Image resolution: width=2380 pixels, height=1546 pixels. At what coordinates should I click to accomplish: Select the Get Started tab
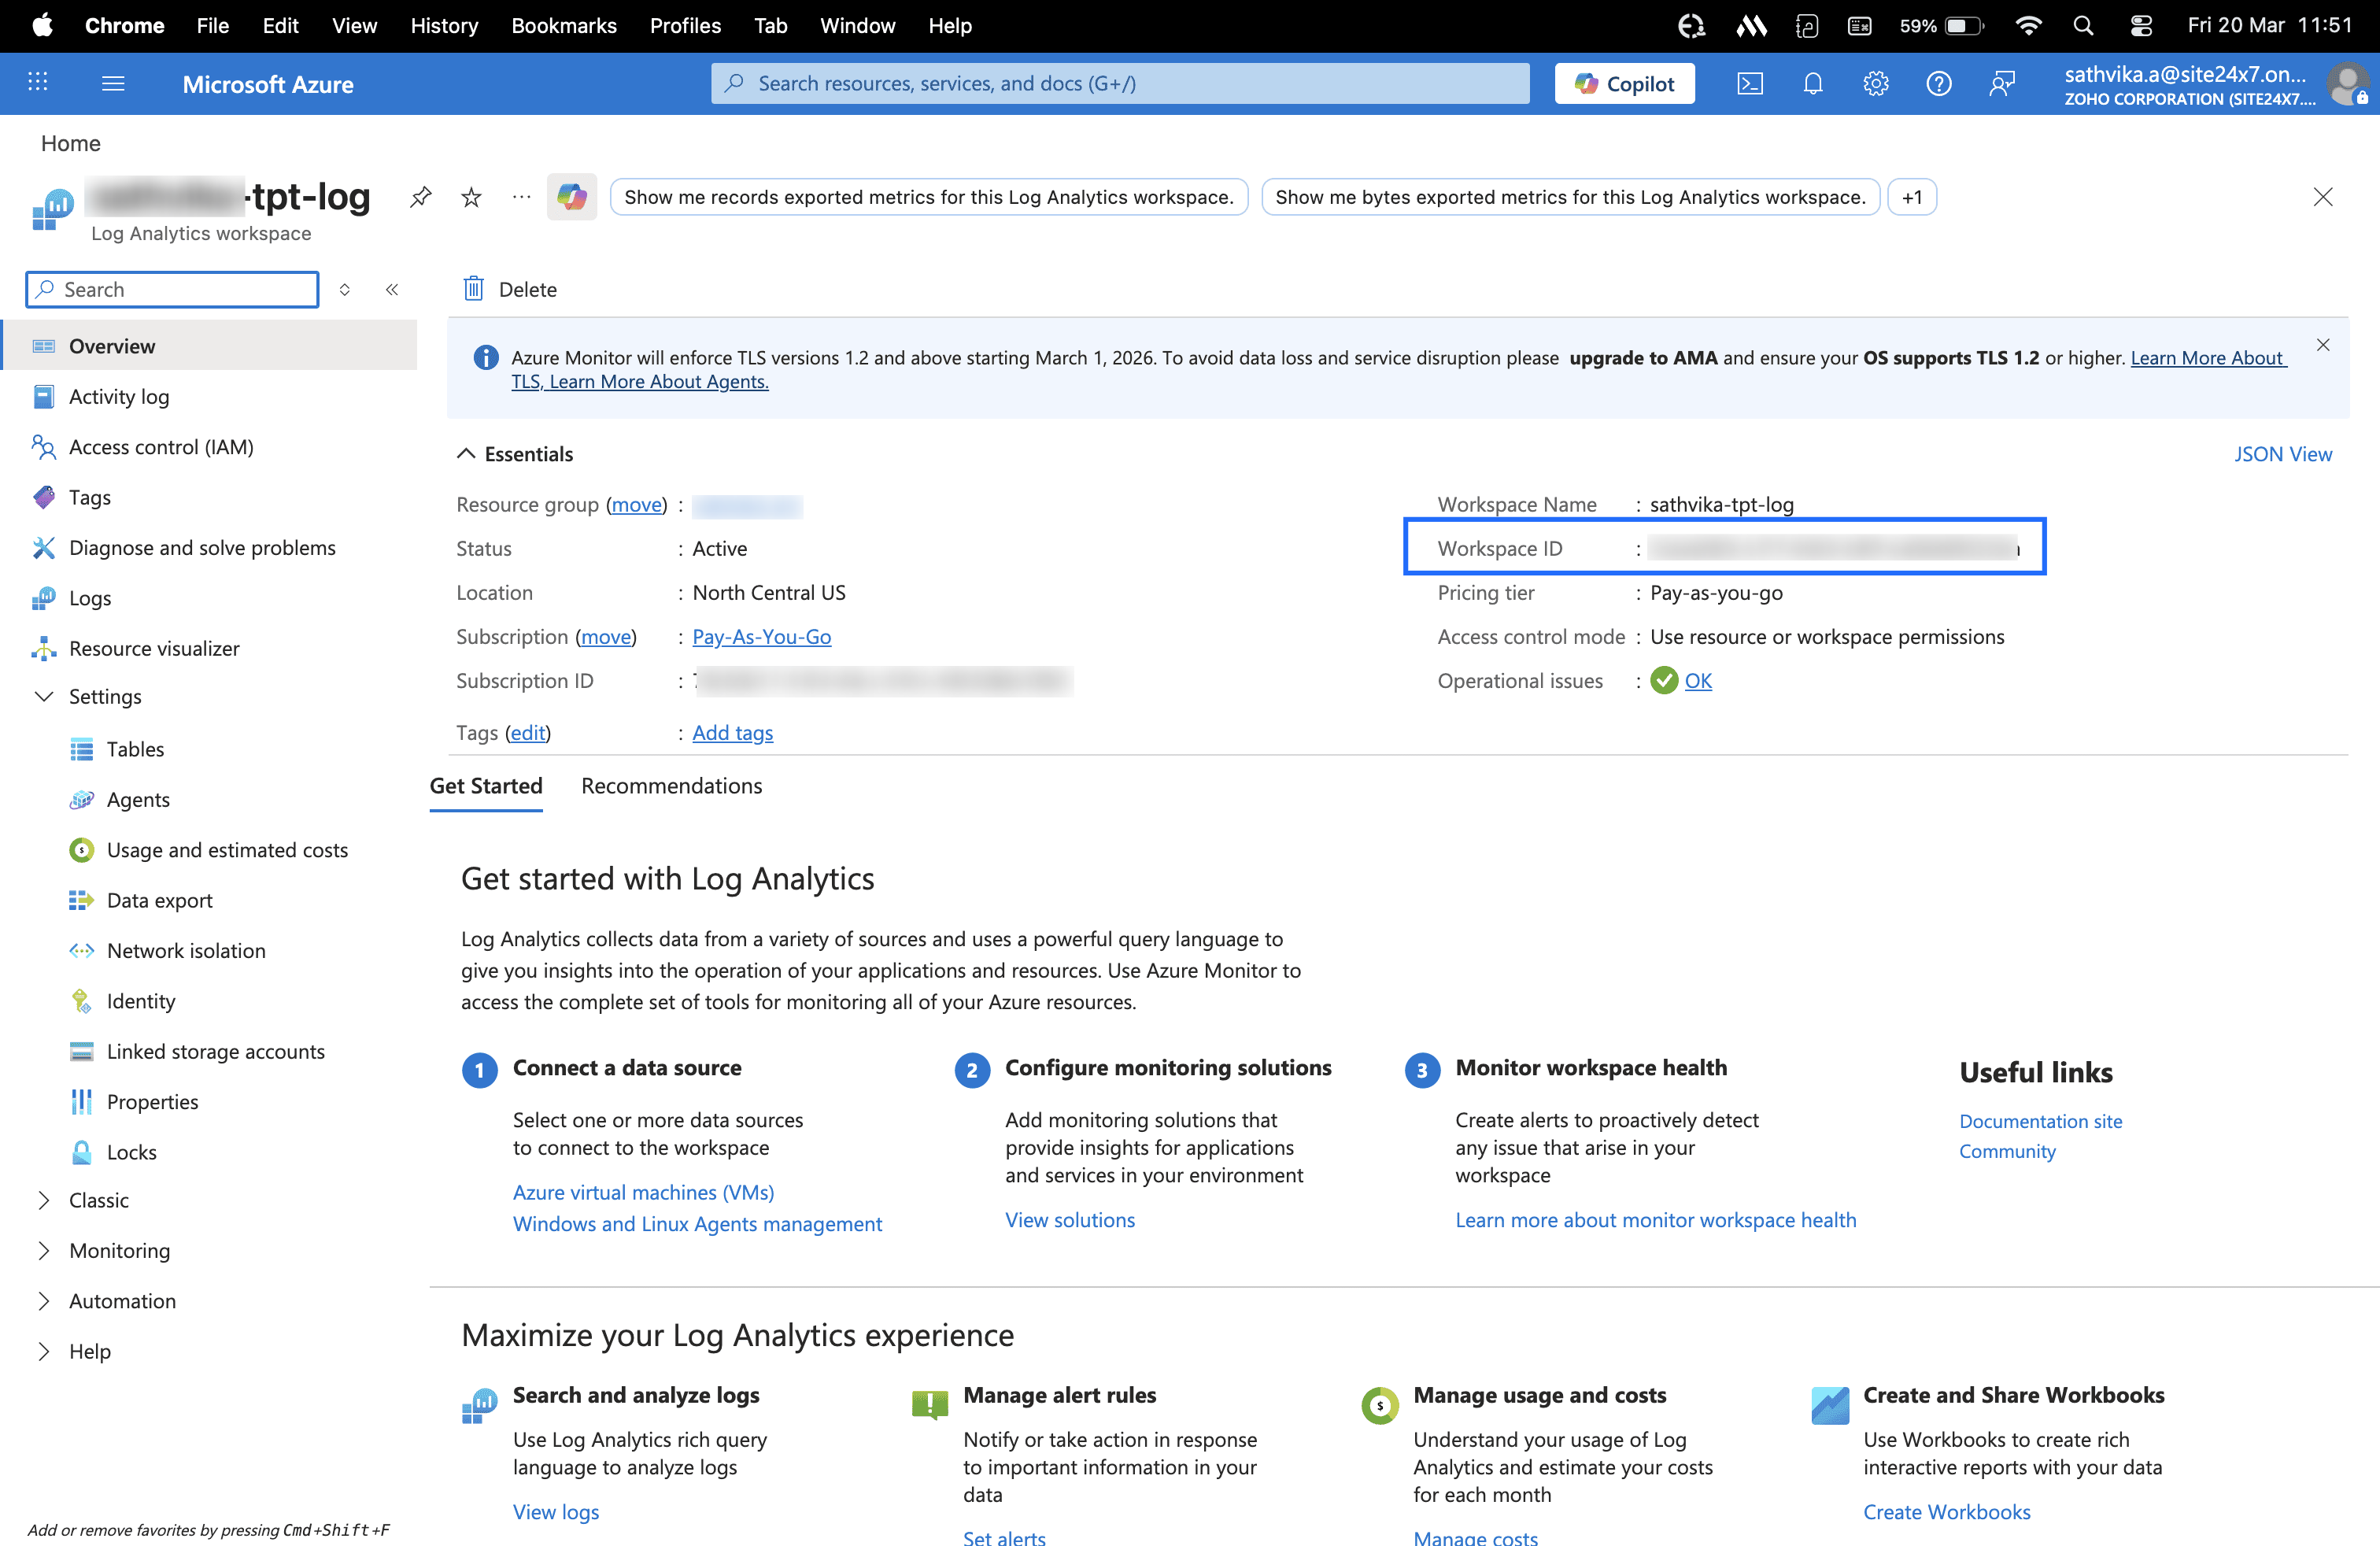click(486, 786)
